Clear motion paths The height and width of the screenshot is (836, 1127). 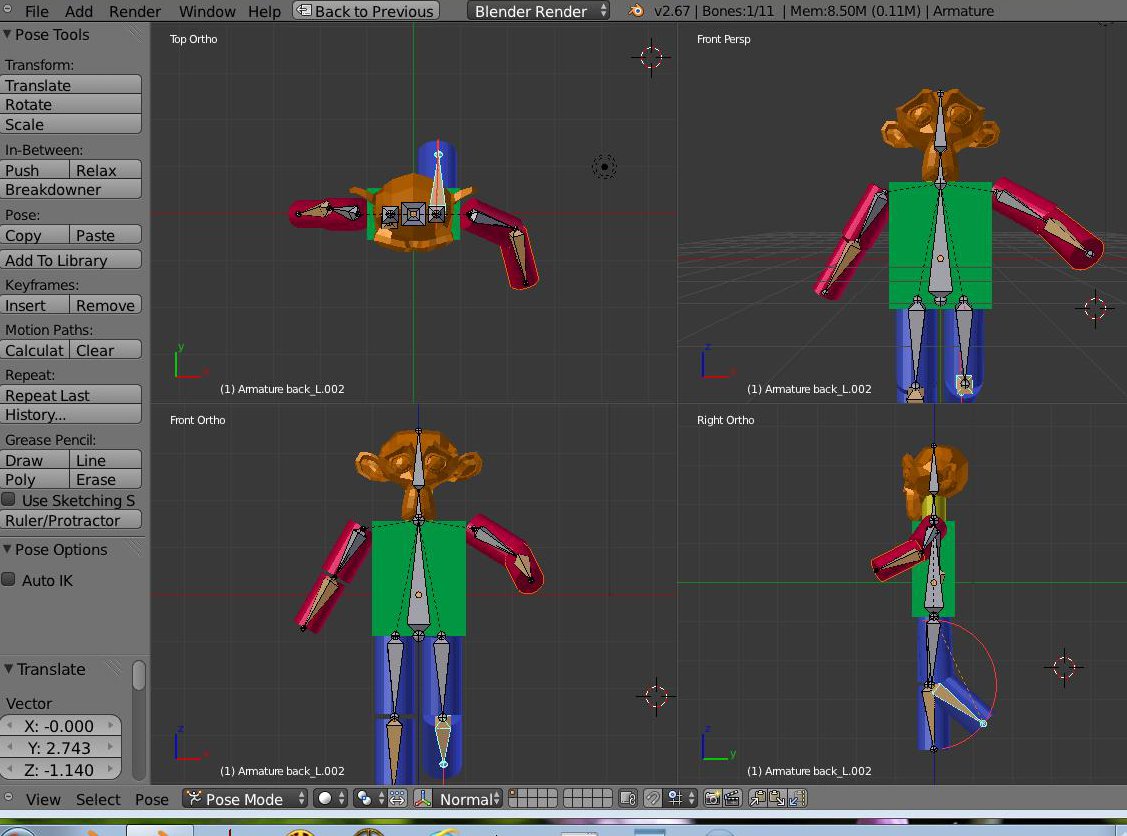click(x=106, y=350)
